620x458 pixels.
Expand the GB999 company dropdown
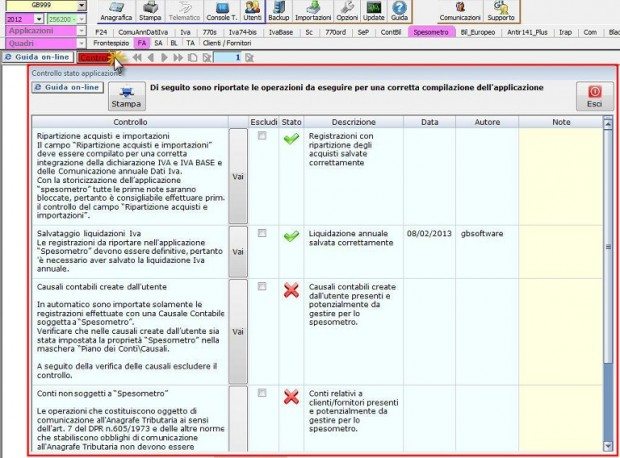coord(81,6)
